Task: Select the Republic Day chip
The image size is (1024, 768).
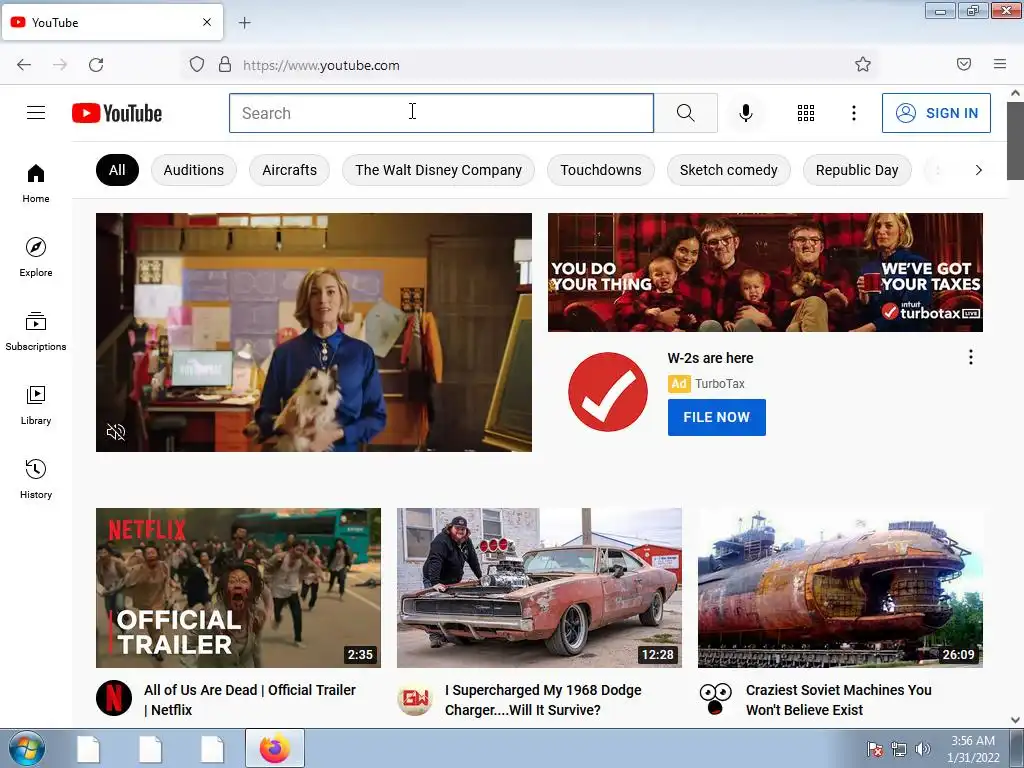Action: [x=857, y=170]
